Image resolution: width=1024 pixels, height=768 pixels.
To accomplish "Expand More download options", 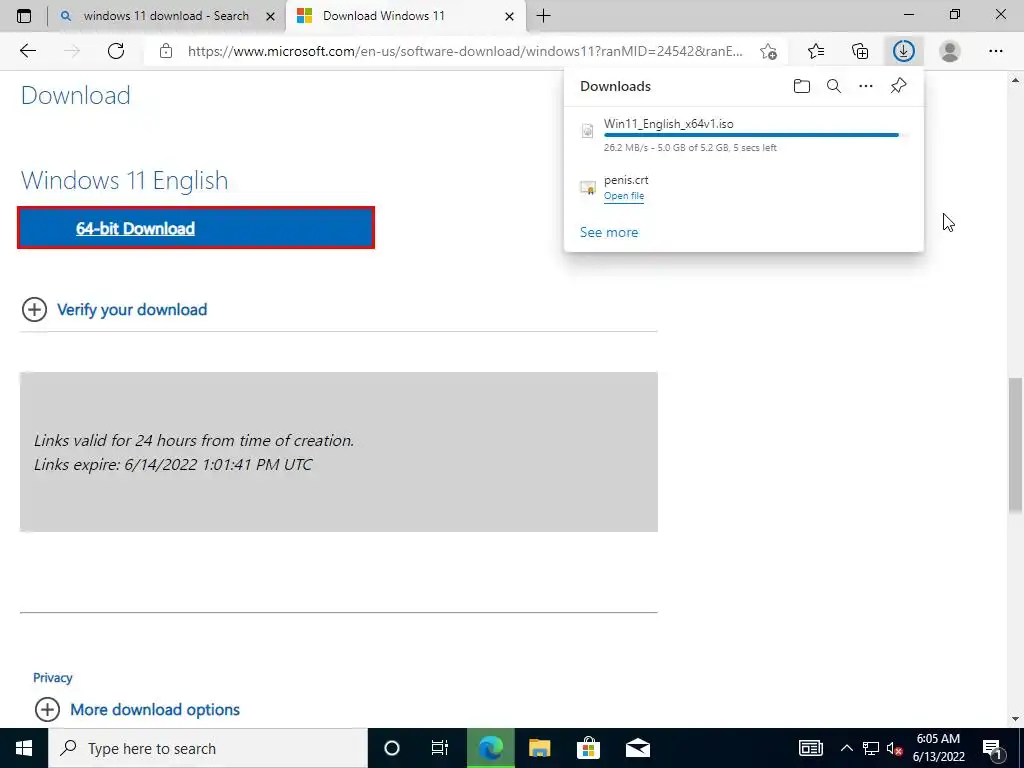I will (155, 709).
